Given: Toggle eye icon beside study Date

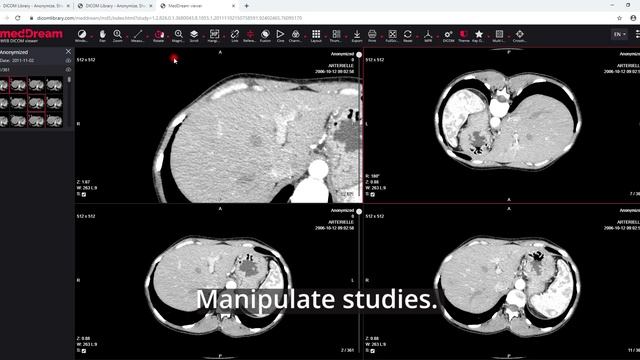Looking at the screenshot, I should point(68,60).
